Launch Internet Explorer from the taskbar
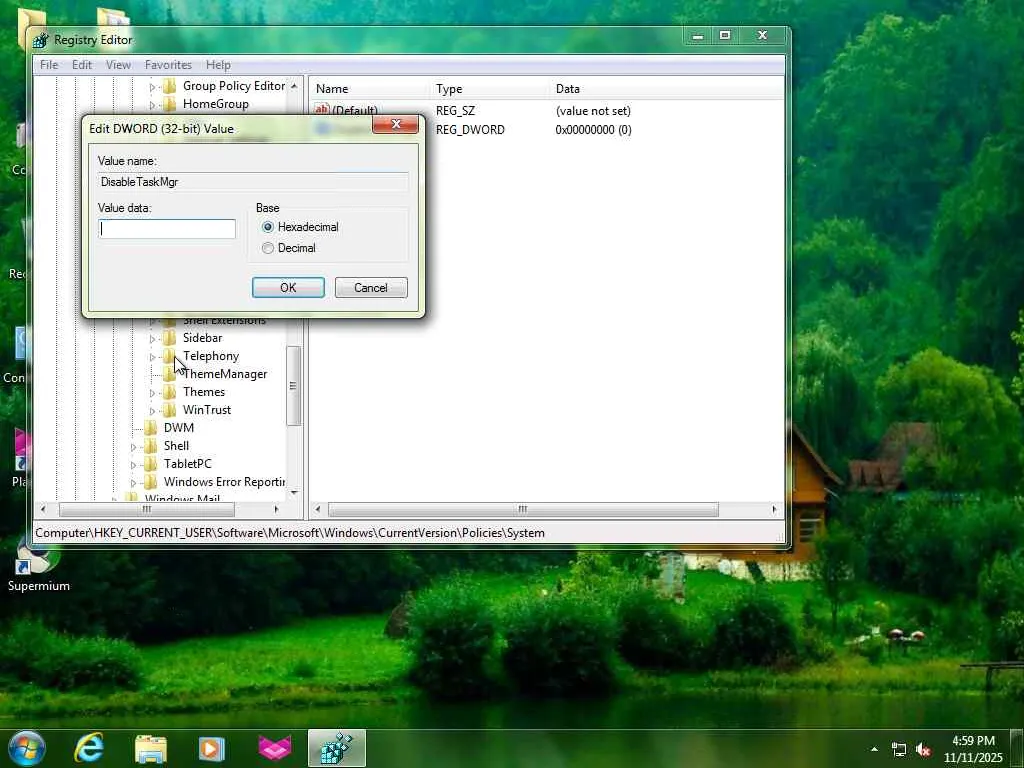 point(89,748)
